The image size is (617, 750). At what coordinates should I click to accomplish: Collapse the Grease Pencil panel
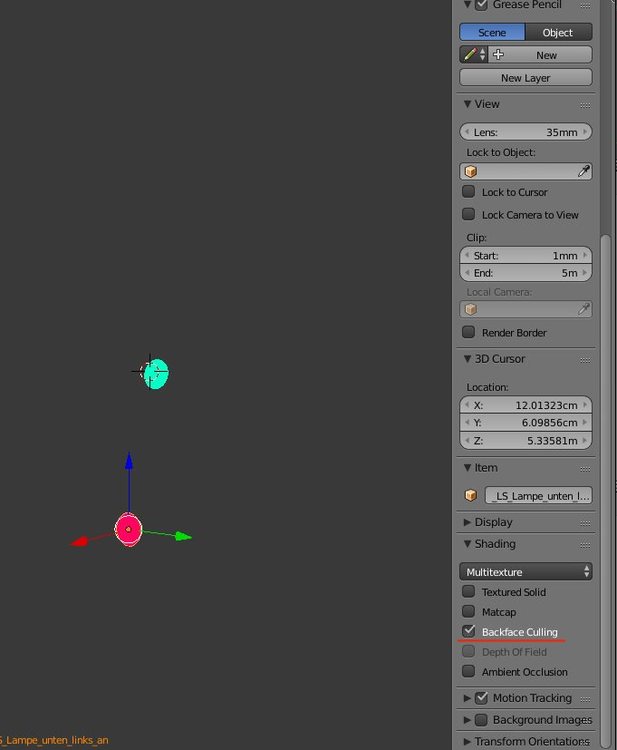point(467,5)
